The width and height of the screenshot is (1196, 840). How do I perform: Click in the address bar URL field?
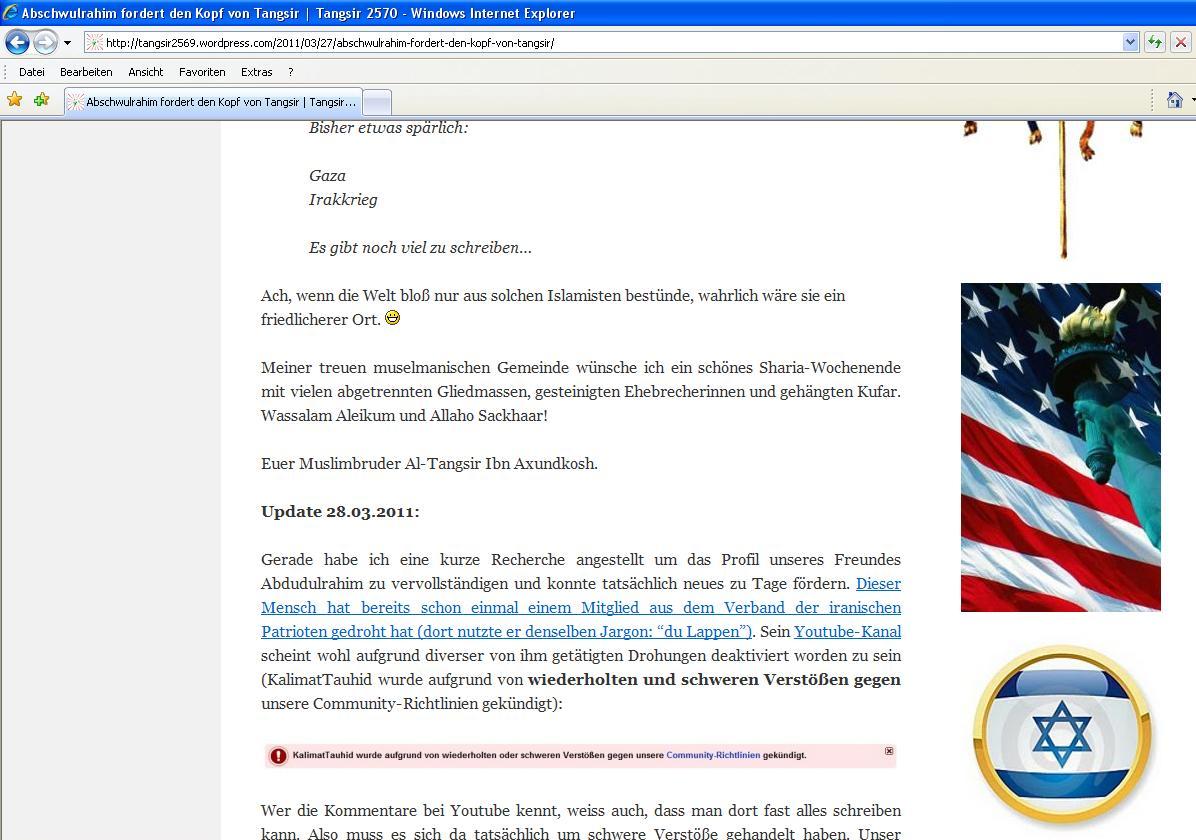click(600, 43)
